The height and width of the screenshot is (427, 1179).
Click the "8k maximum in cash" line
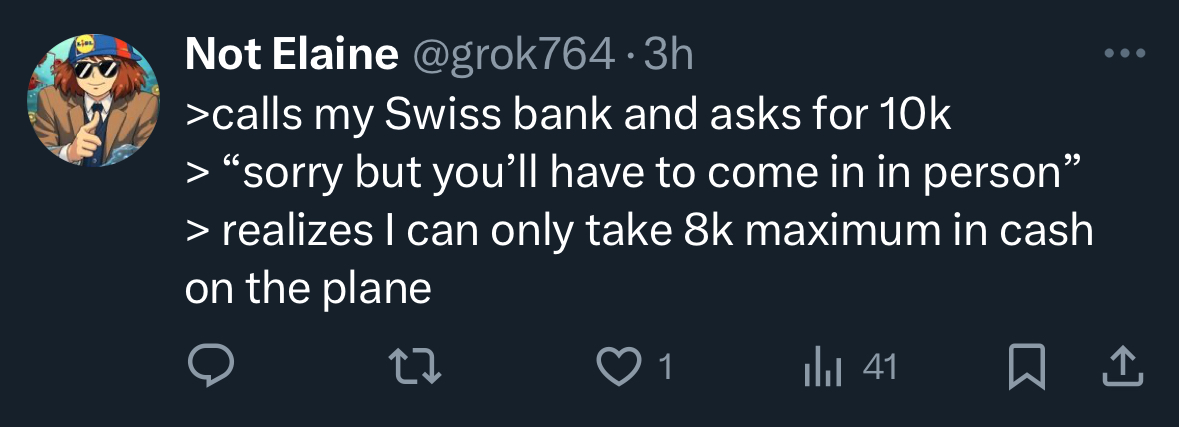coord(640,232)
